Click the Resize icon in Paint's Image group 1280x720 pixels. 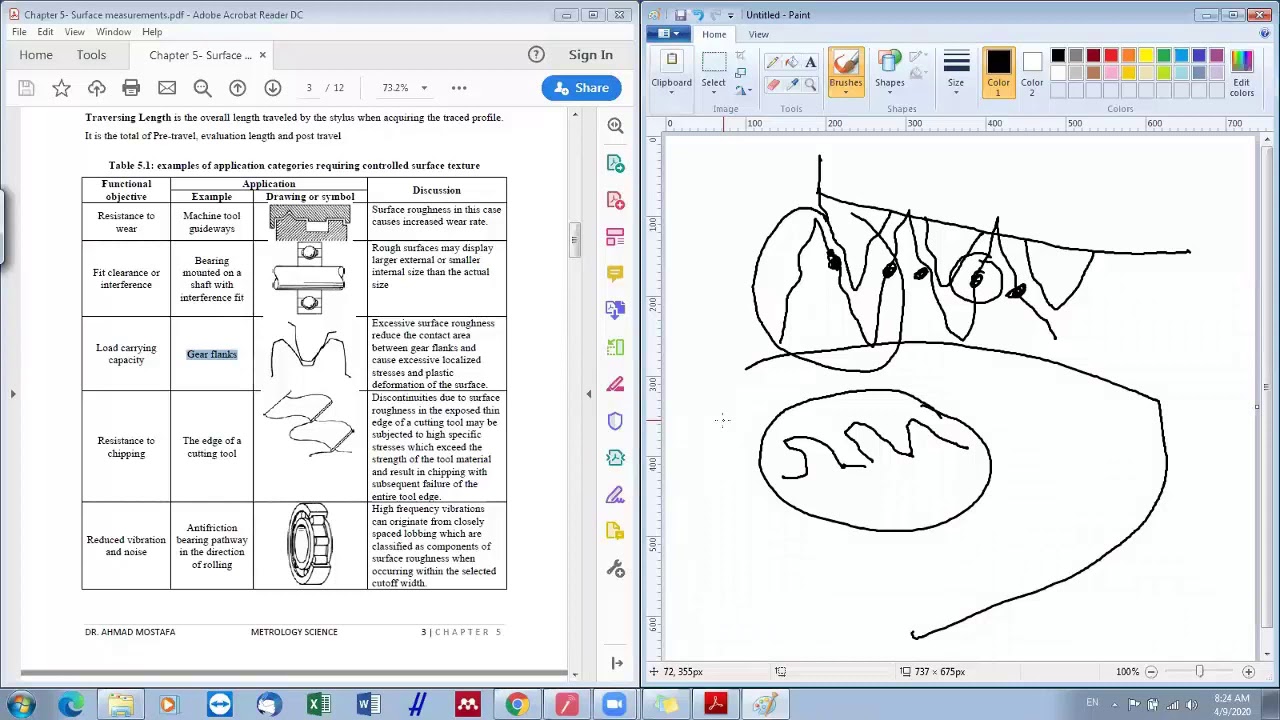click(740, 73)
